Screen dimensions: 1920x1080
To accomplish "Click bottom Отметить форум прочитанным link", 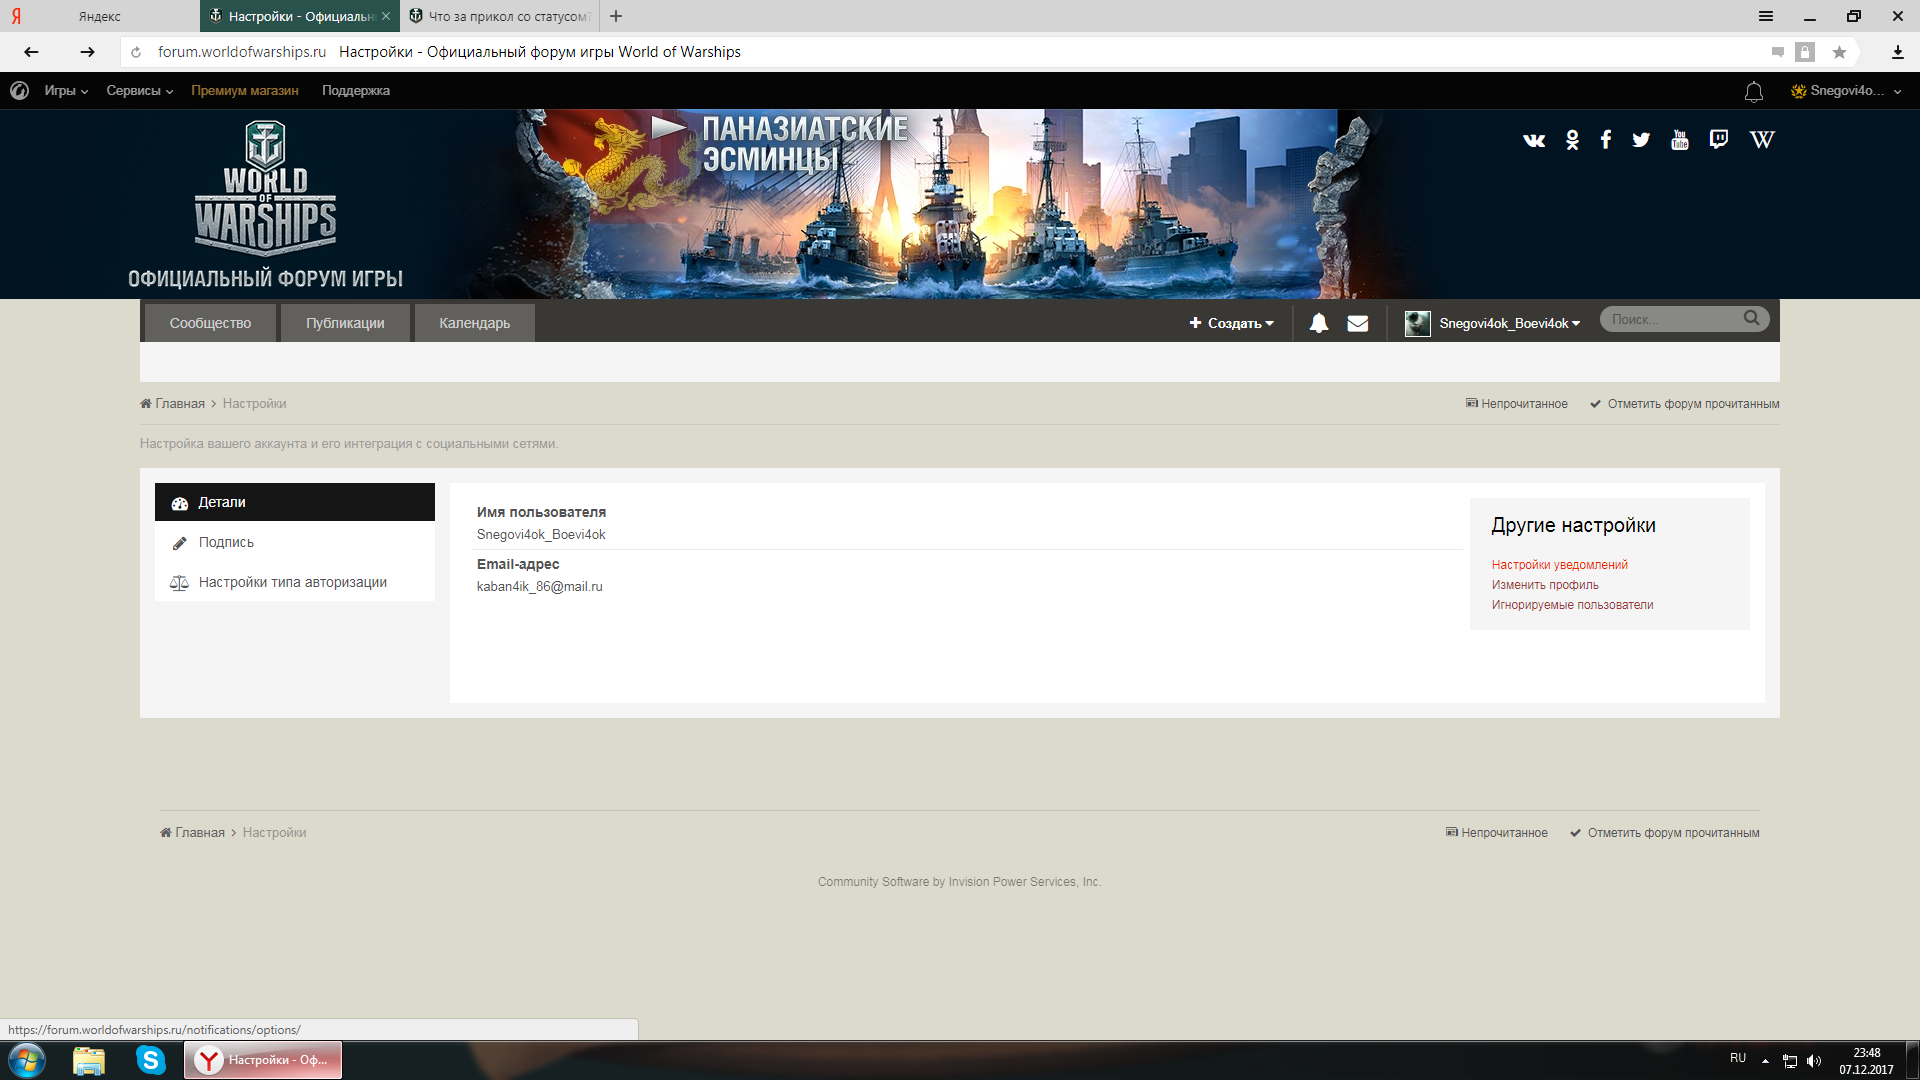I will [1665, 833].
